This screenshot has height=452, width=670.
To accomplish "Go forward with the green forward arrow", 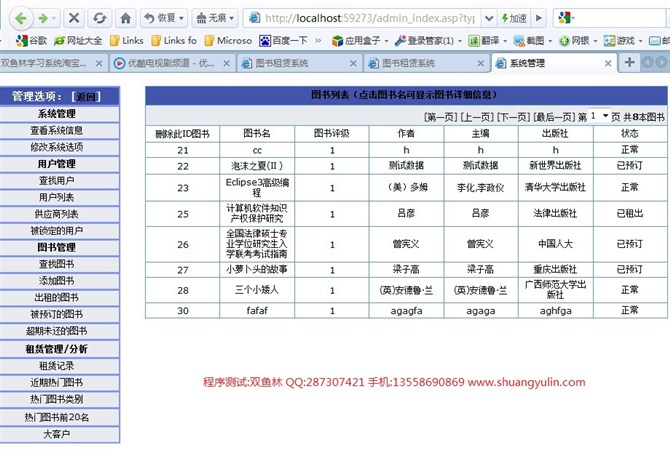I will point(43,18).
